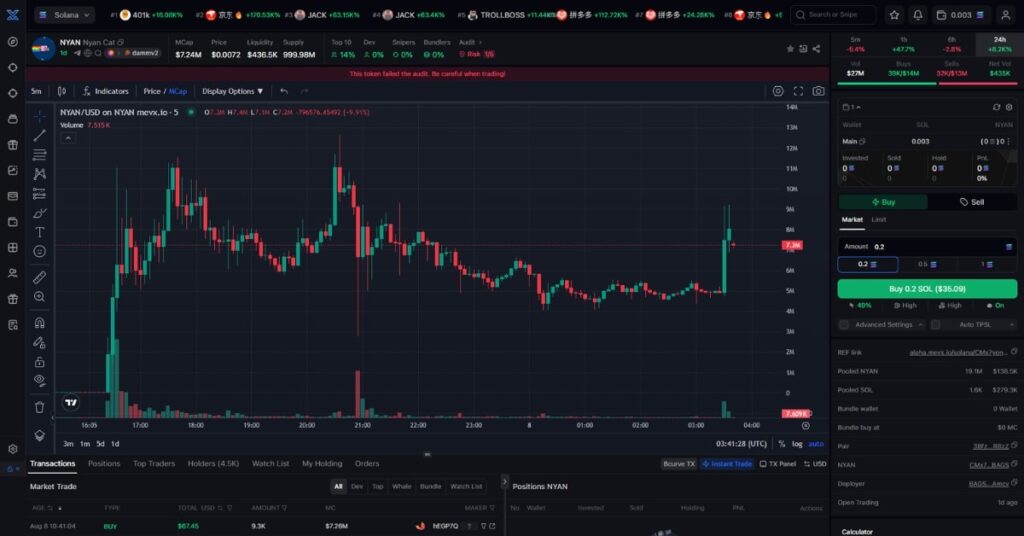
Task: Switch the chart to fullscreen mode
Action: pos(798,91)
